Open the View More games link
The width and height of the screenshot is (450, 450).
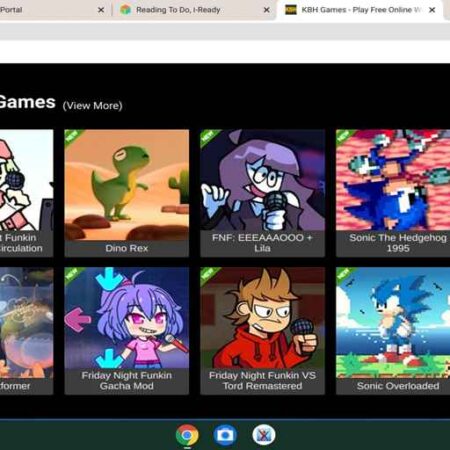(x=93, y=106)
